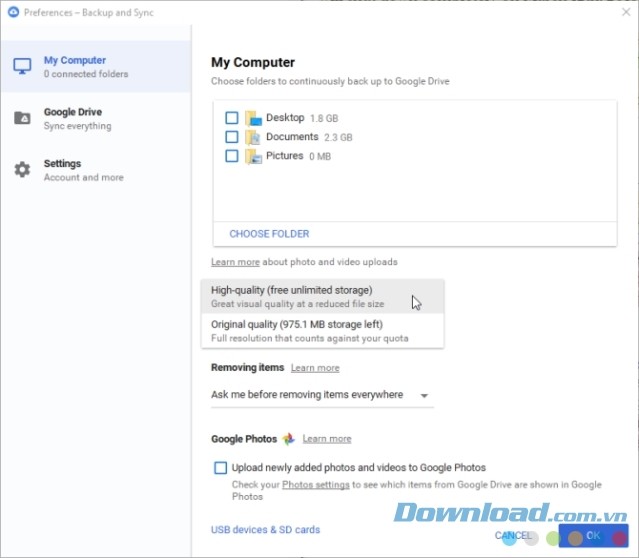
Task: Switch to Google Drive section
Action: coord(96,118)
